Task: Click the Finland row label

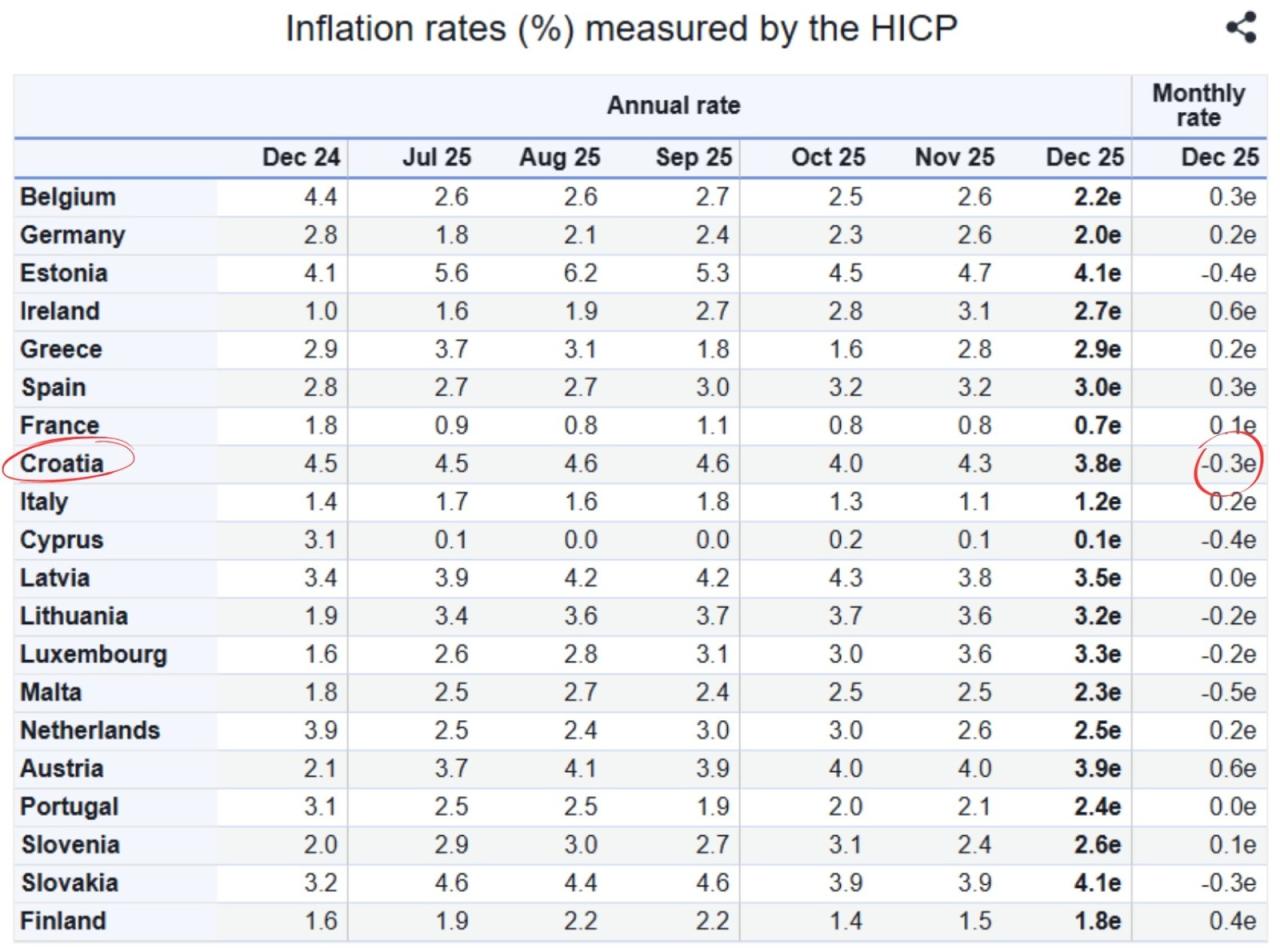Action: tap(63, 921)
